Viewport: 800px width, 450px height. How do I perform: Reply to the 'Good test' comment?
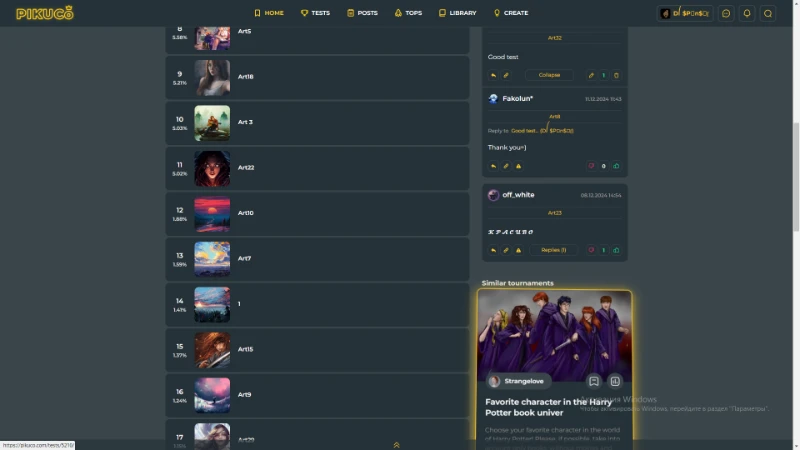(x=493, y=76)
